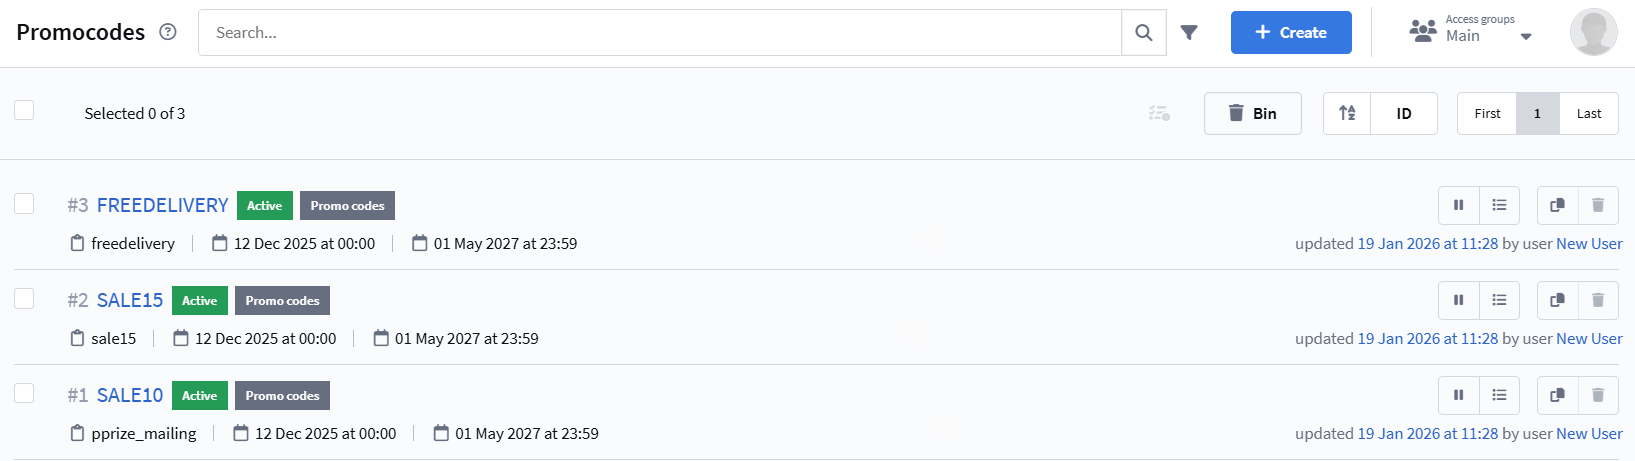Viewport: 1635px width, 461px height.
Task: Open the SALE15 promocode link
Action: click(x=130, y=300)
